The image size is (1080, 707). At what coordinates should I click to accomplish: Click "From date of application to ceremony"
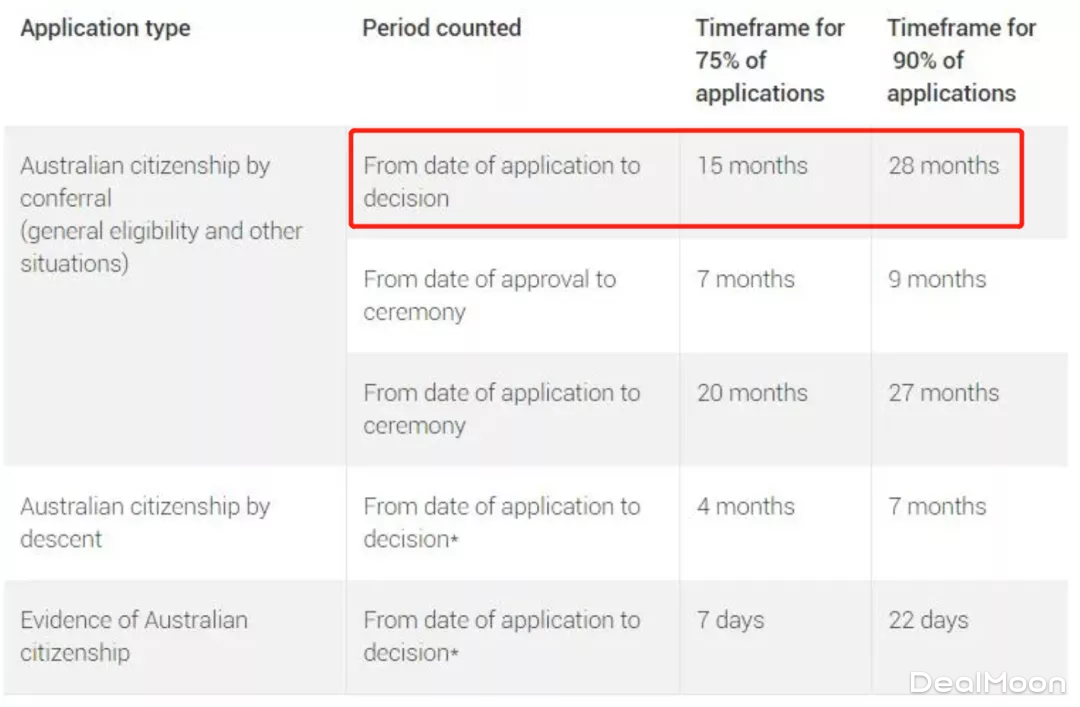(501, 409)
